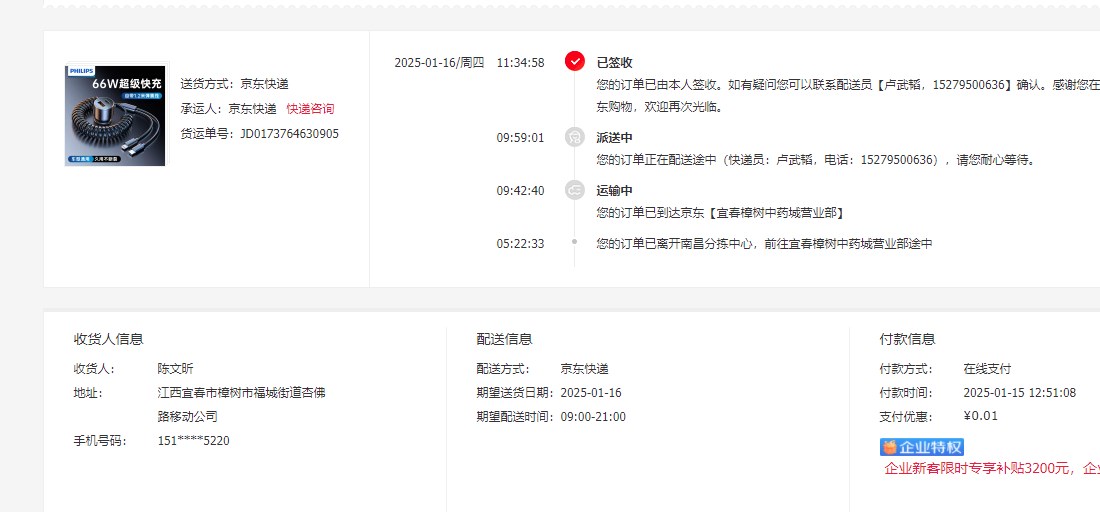Image resolution: width=1100 pixels, height=512 pixels.
Task: Click the red checkmark 已签收 status icon
Action: coord(575,62)
